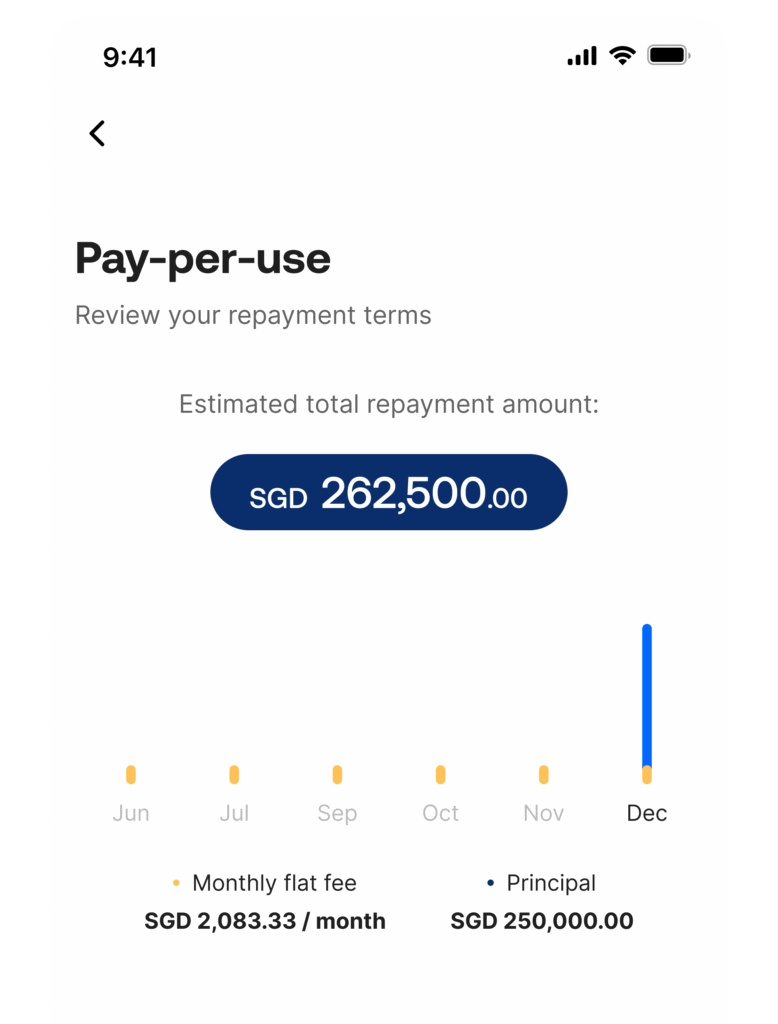778x1024 pixels.
Task: Select the Nov month label
Action: pyautogui.click(x=543, y=813)
